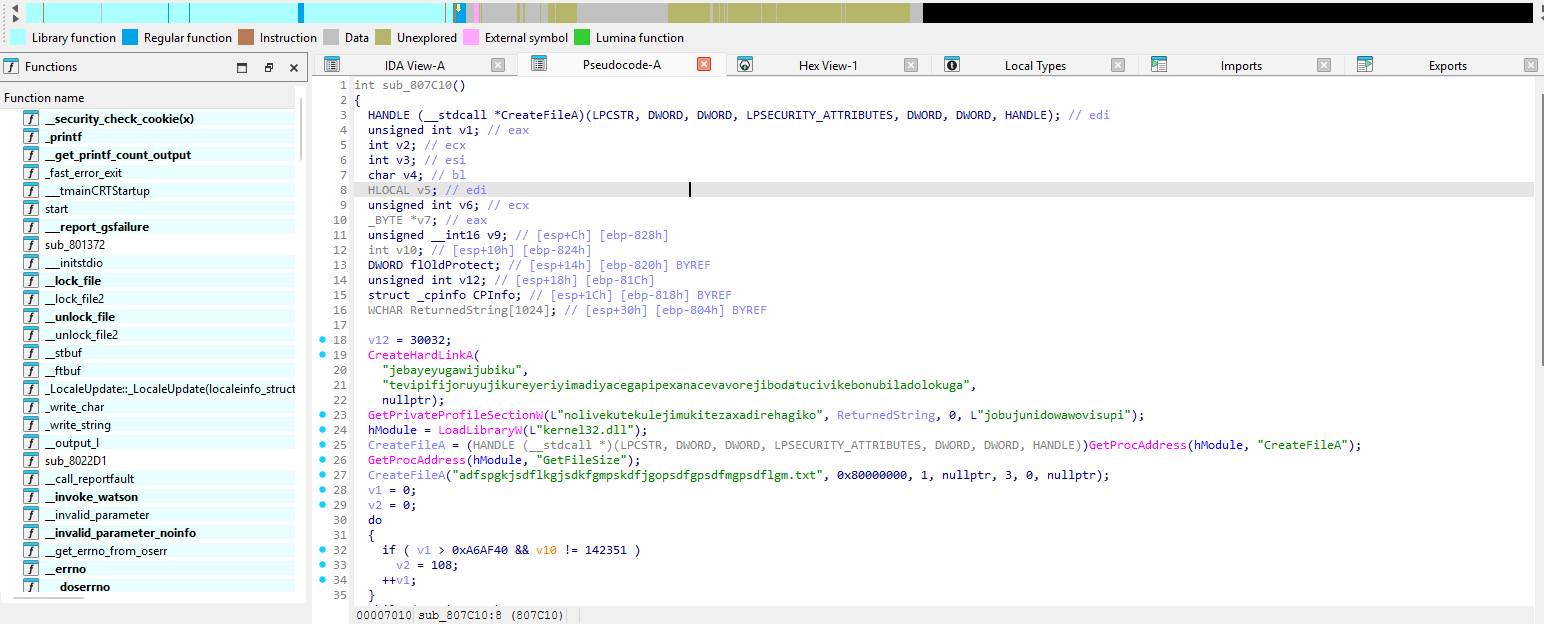Float the Functions panel window
Image resolution: width=1544 pixels, height=624 pixels.
click(268, 68)
